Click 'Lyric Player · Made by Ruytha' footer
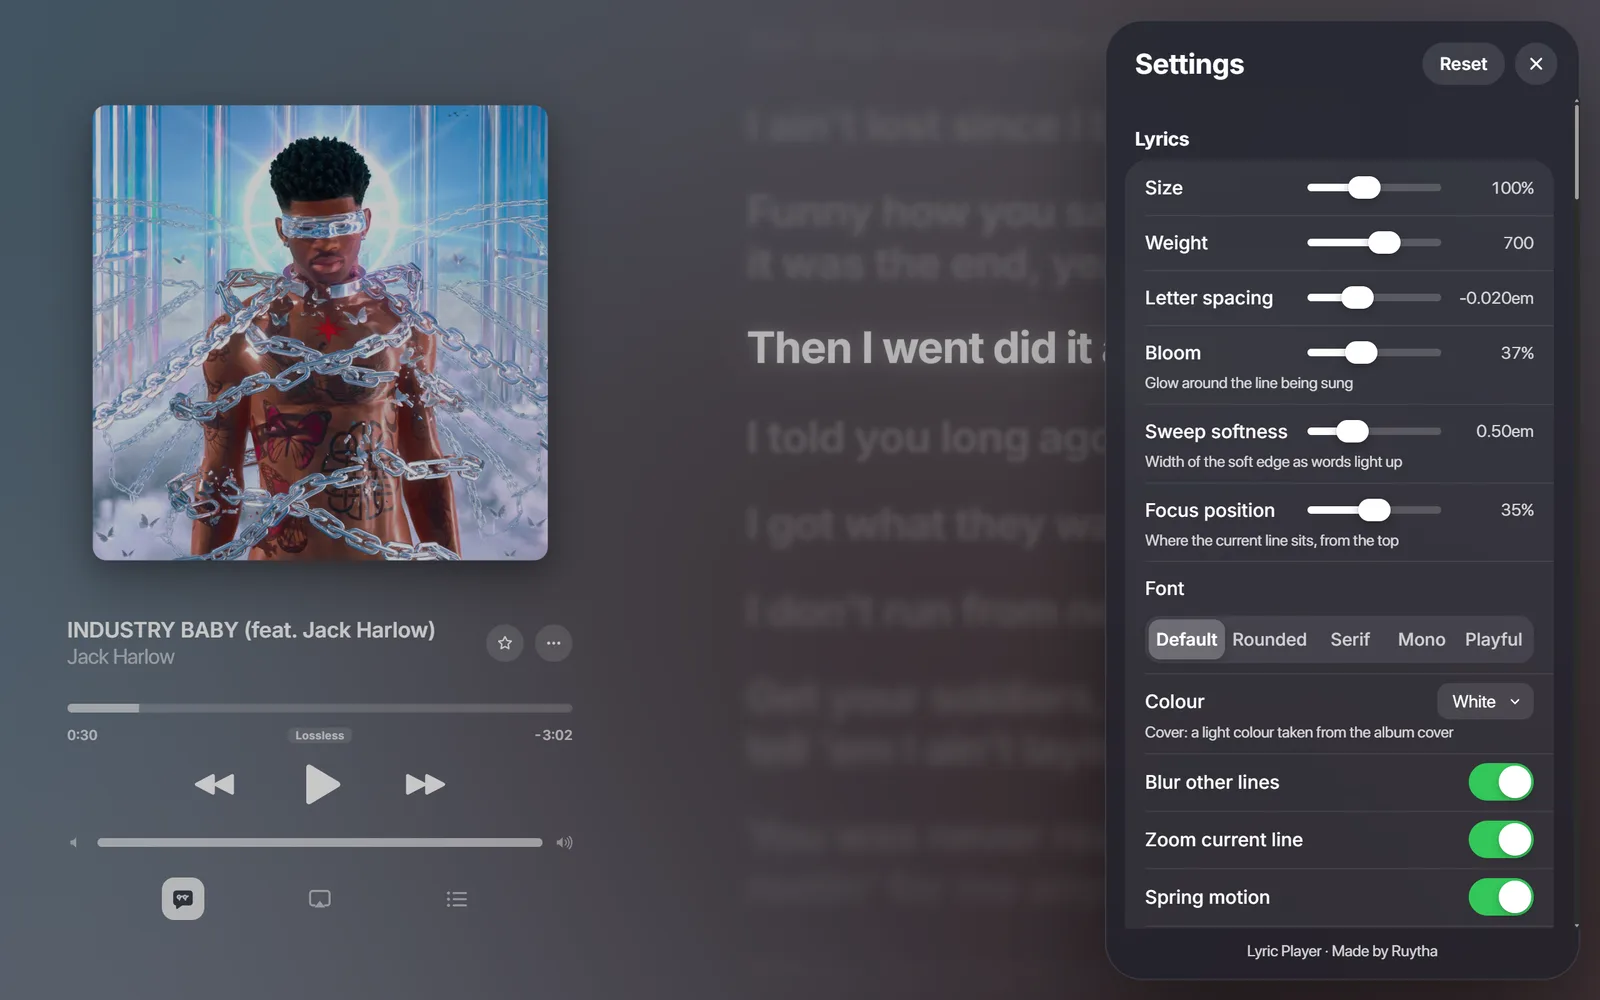Screen dimensions: 1600x1000 coord(1342,951)
